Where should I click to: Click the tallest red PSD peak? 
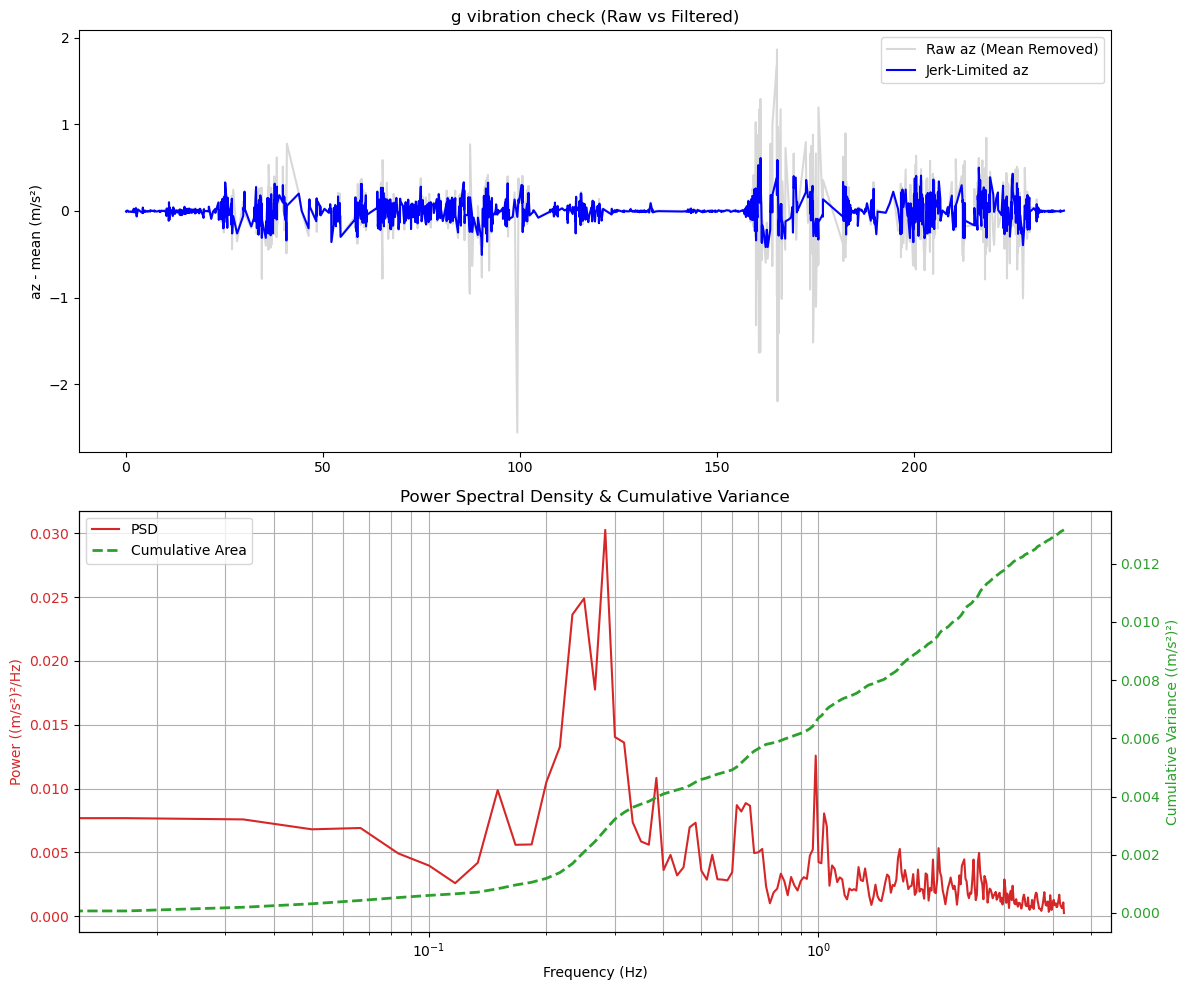pos(605,531)
